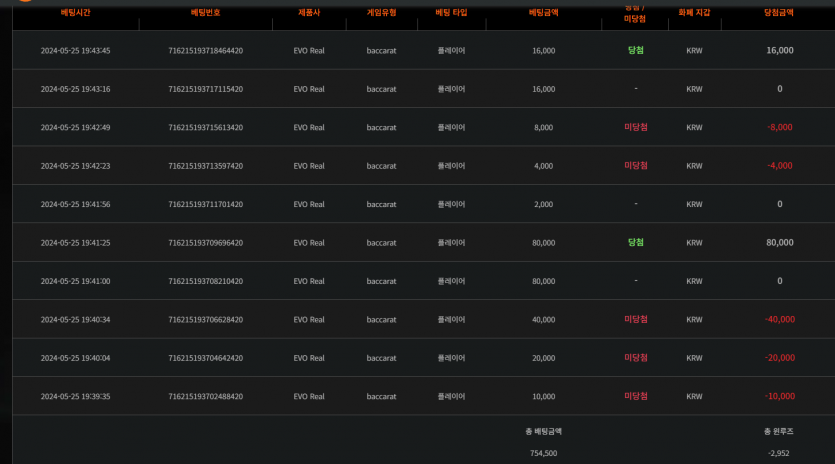Click the timestamp 2024-05-25 19:43:16

pyautogui.click(x=76, y=89)
